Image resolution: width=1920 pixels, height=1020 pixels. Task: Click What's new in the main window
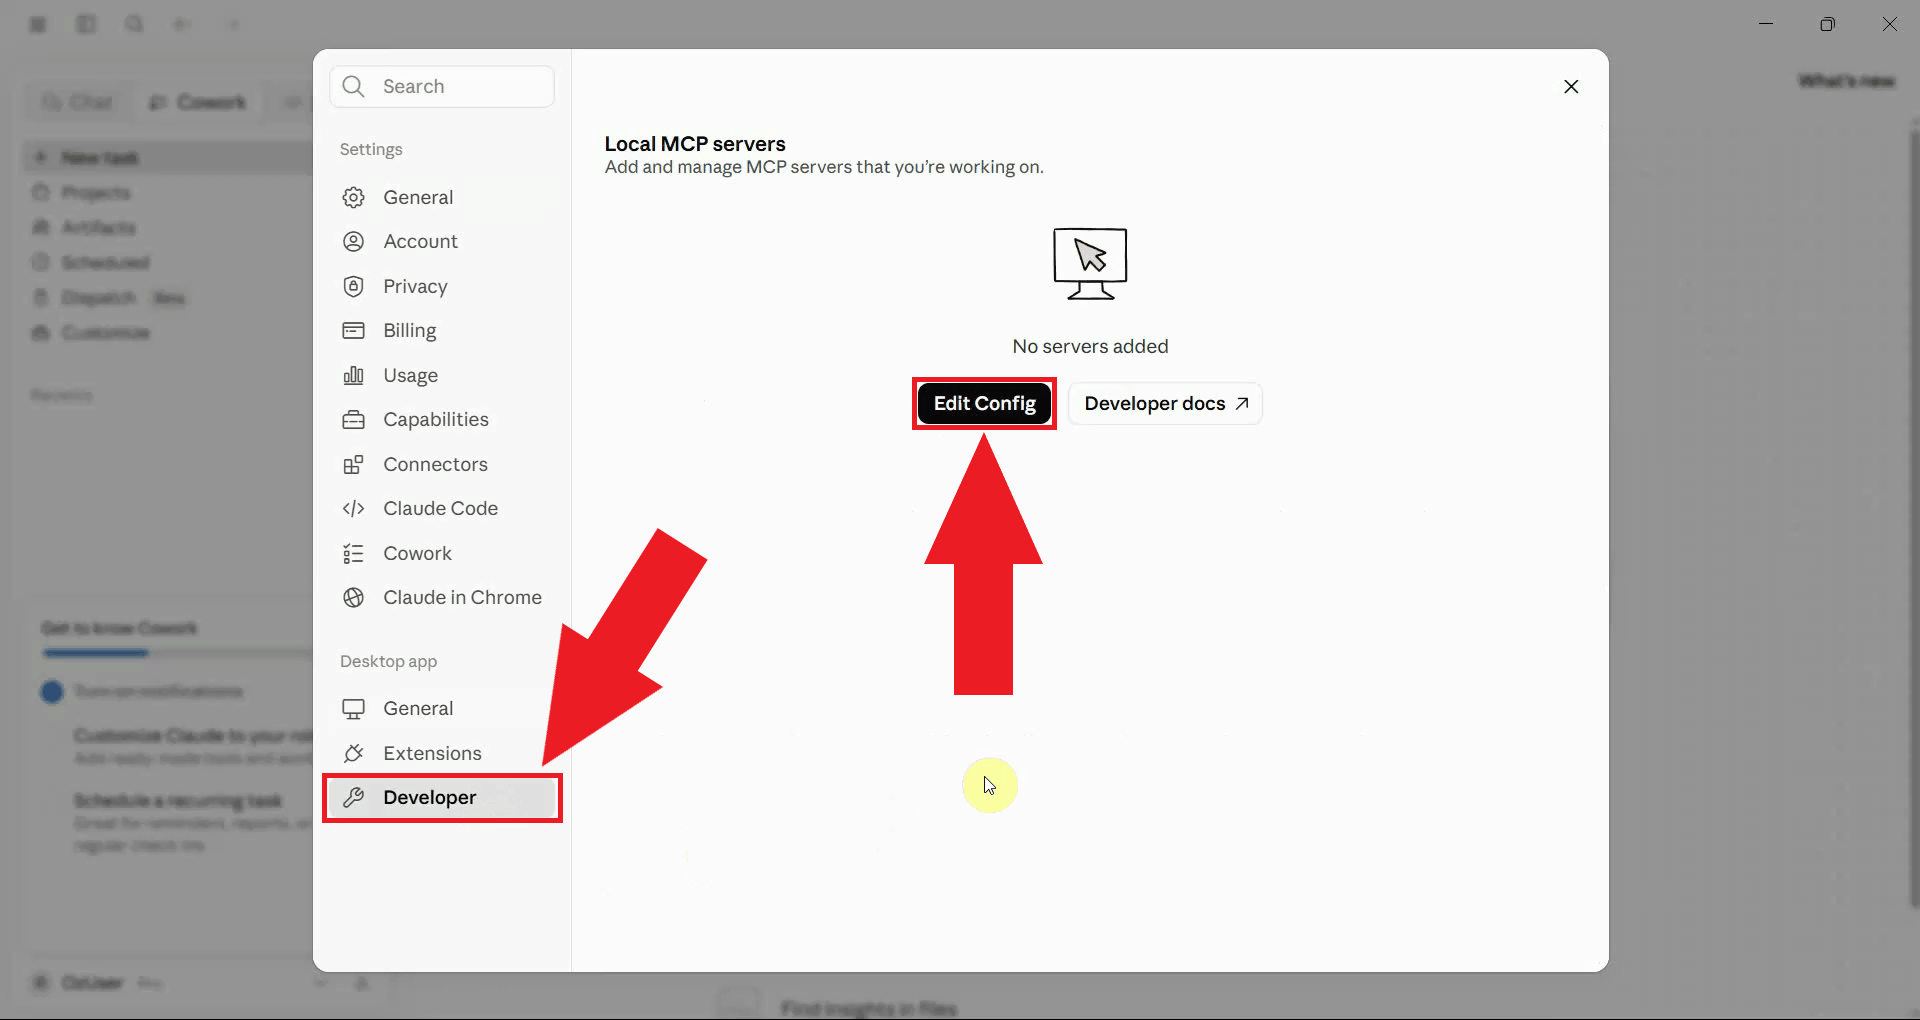point(1846,81)
